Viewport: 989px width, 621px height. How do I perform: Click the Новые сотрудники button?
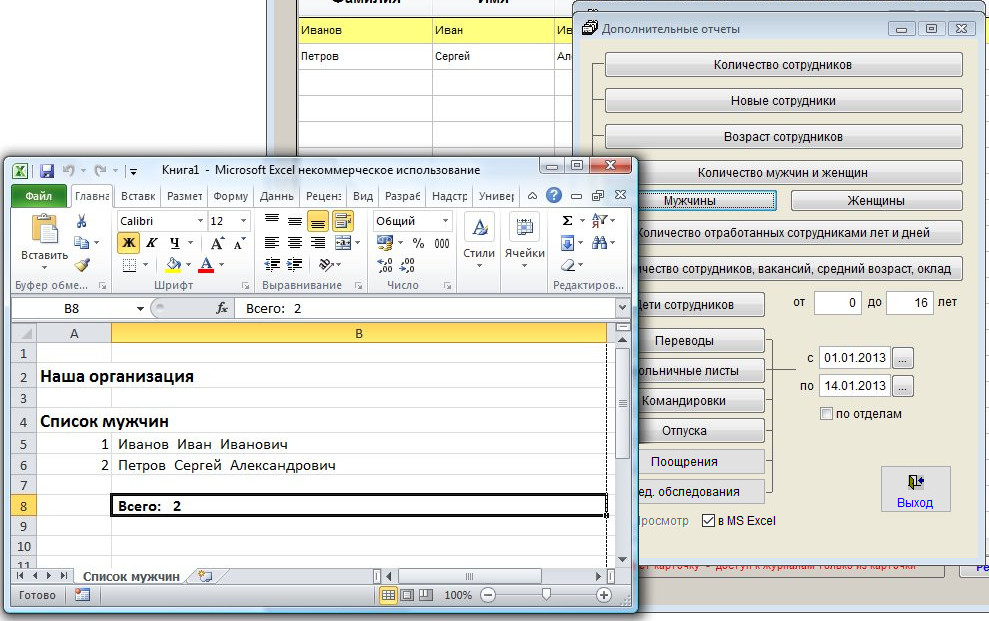click(x=783, y=101)
